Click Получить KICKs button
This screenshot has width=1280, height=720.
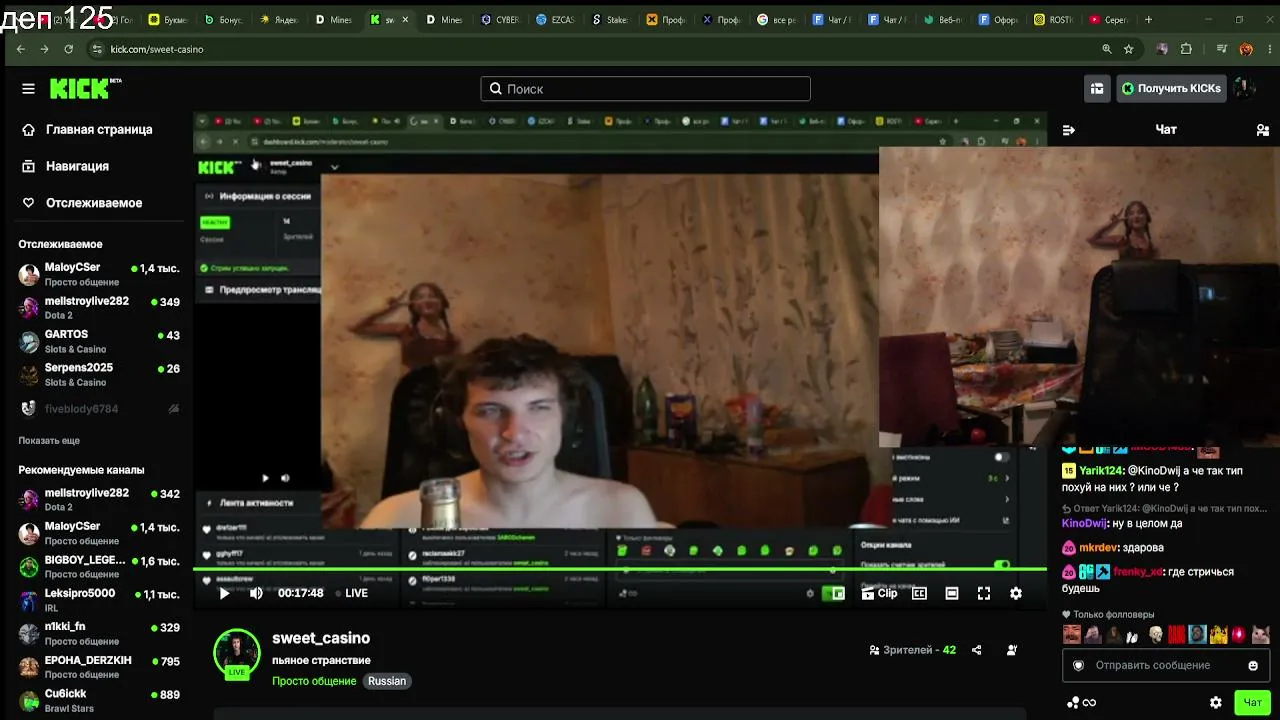pos(1170,88)
